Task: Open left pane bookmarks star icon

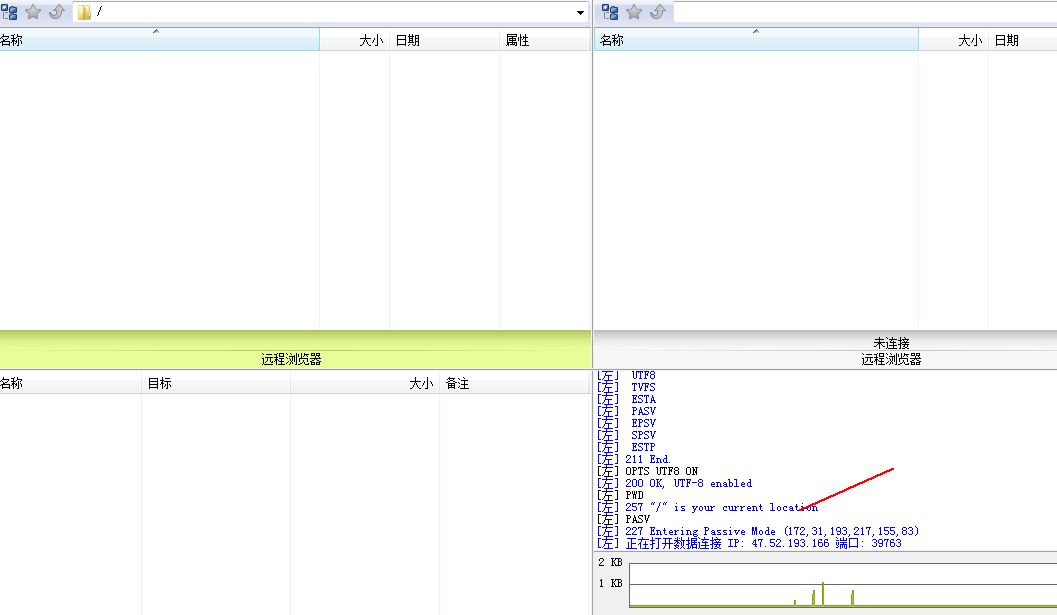Action: (33, 12)
